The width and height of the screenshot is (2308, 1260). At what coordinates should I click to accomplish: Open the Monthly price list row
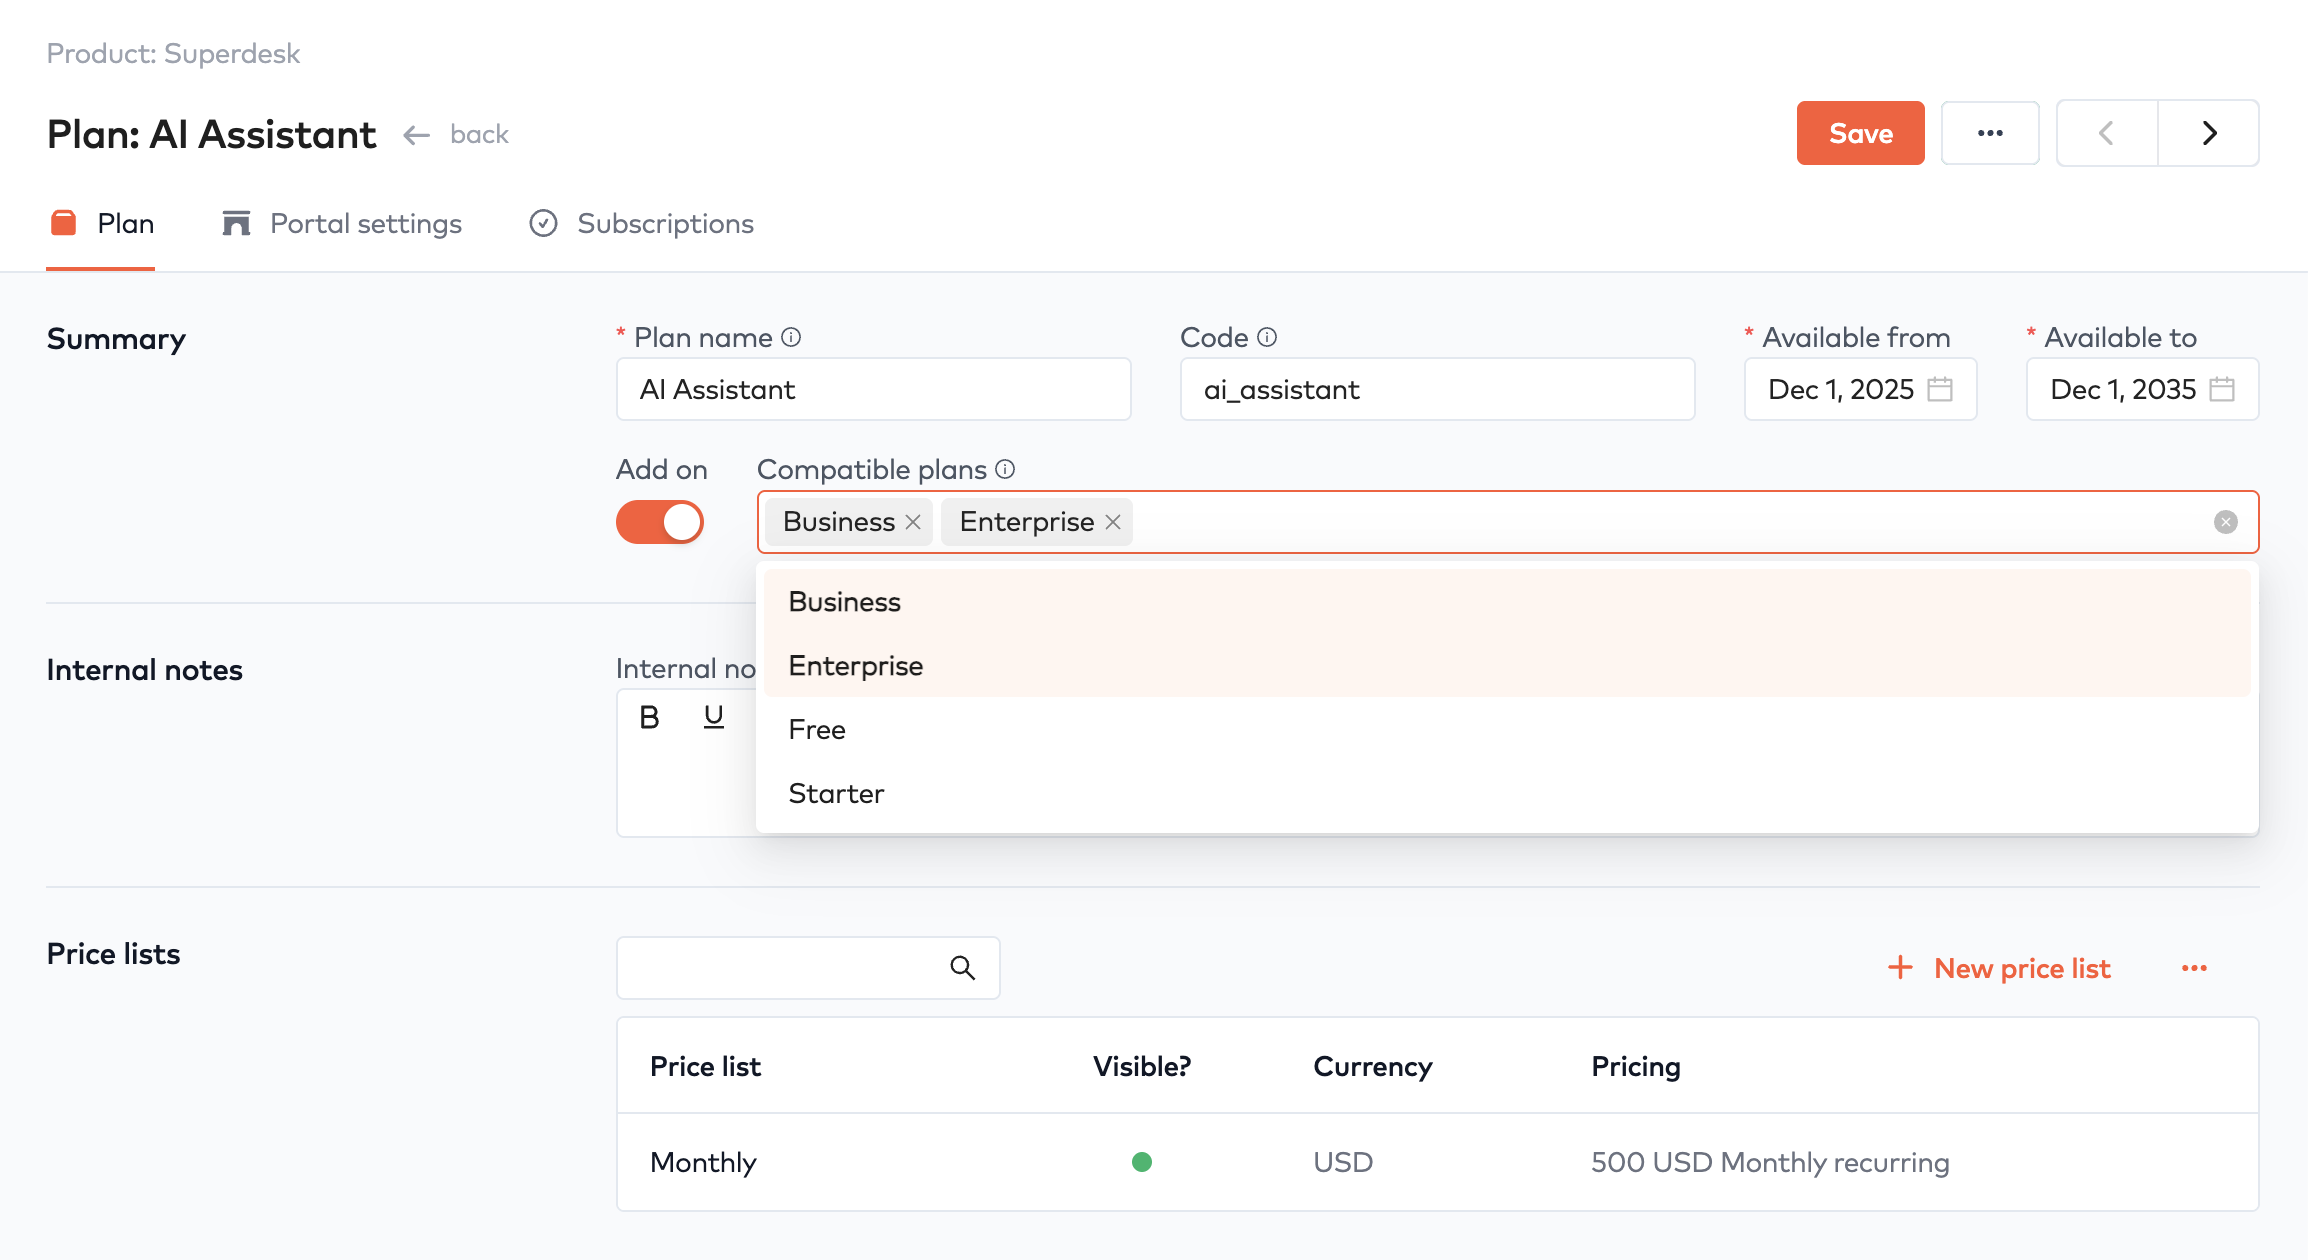[x=1437, y=1162]
